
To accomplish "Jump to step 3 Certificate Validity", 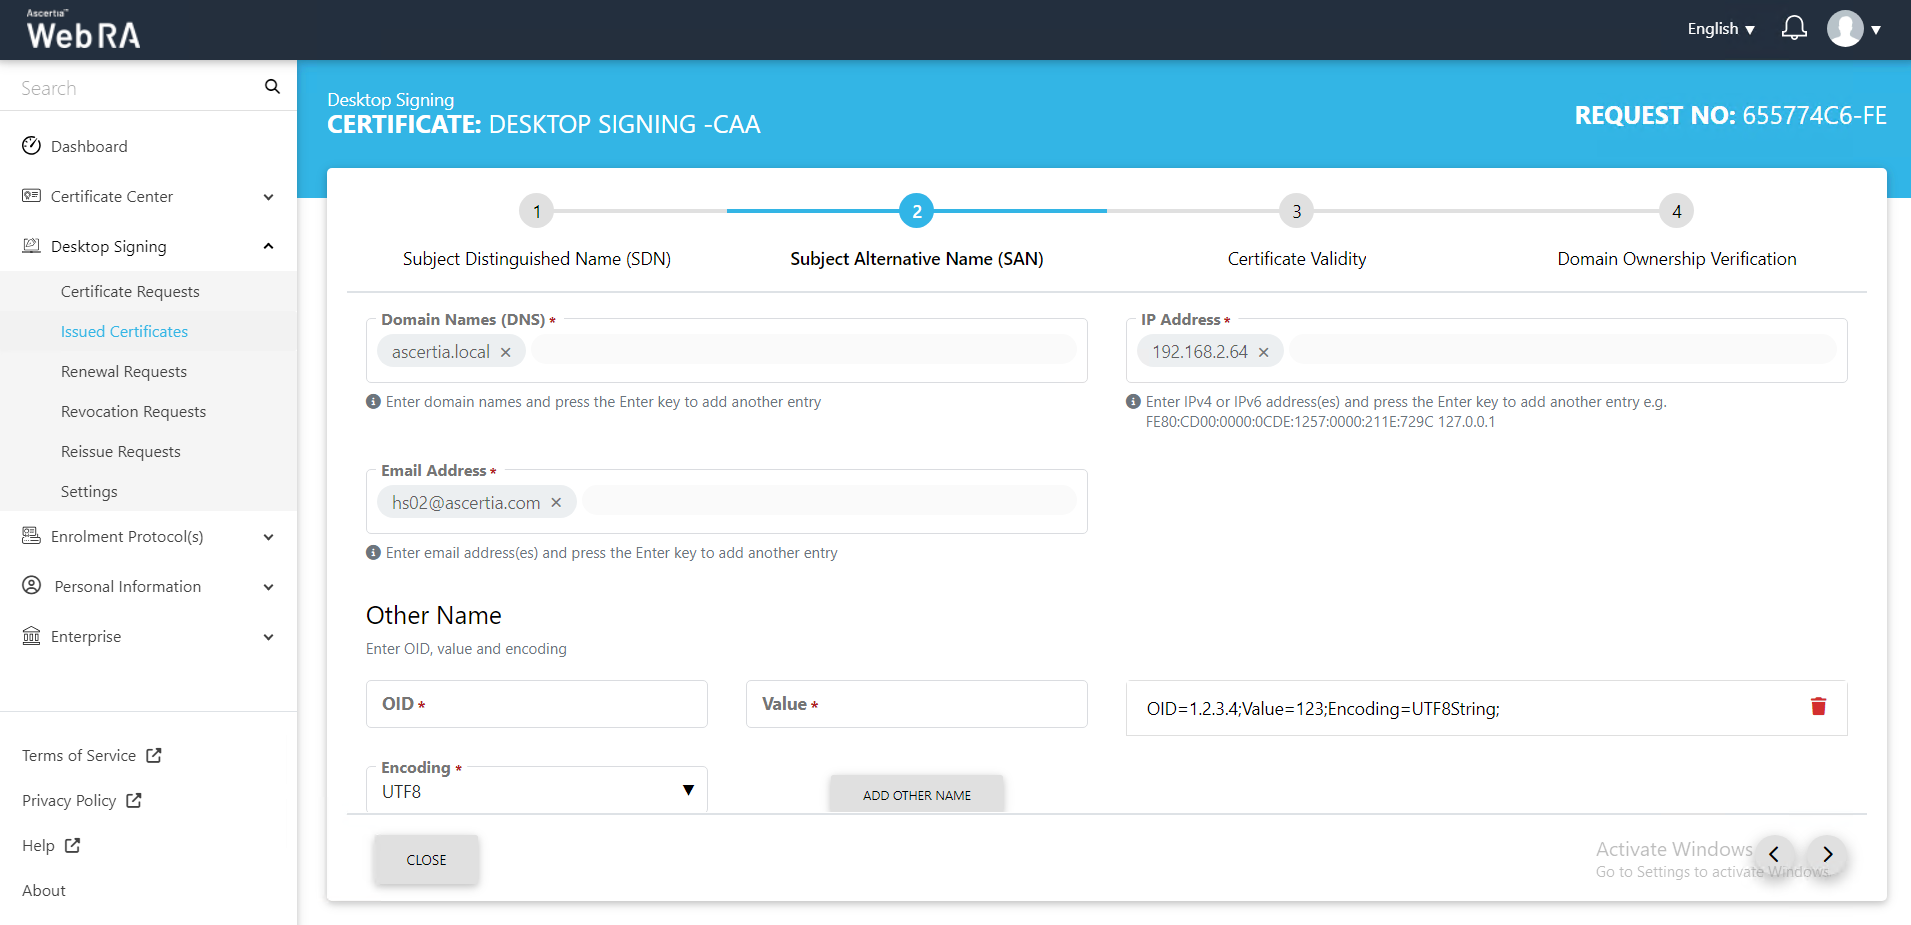I will coord(1296,212).
